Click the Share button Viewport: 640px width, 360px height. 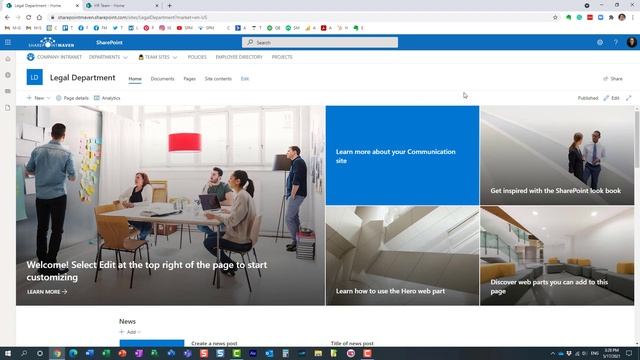[613, 79]
